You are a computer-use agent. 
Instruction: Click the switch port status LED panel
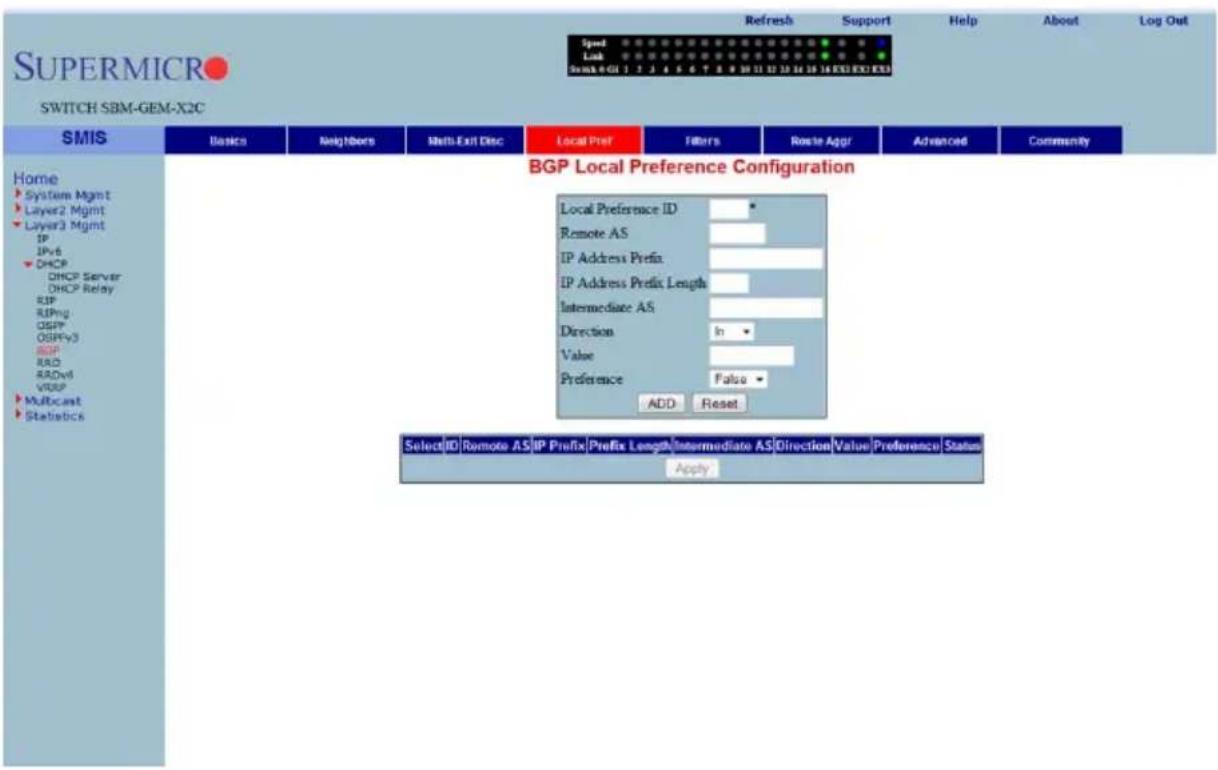click(728, 56)
